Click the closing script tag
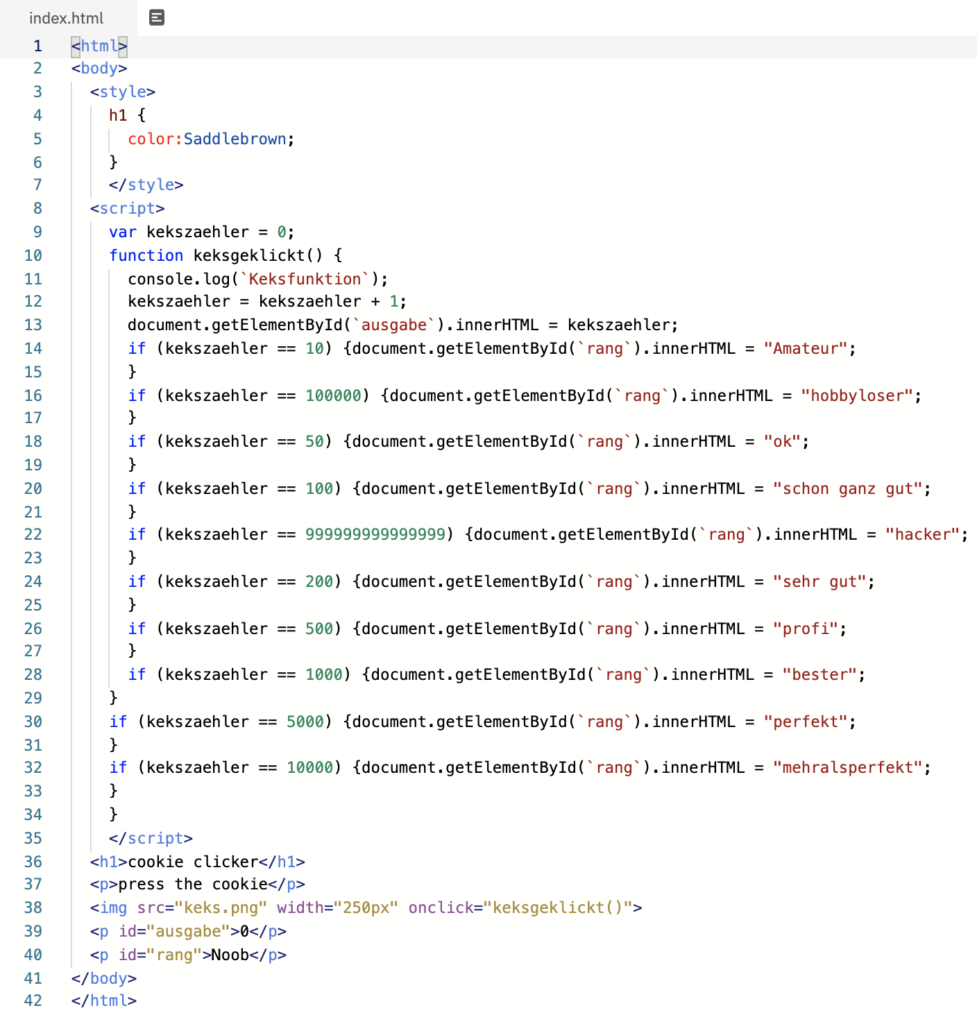 point(151,838)
